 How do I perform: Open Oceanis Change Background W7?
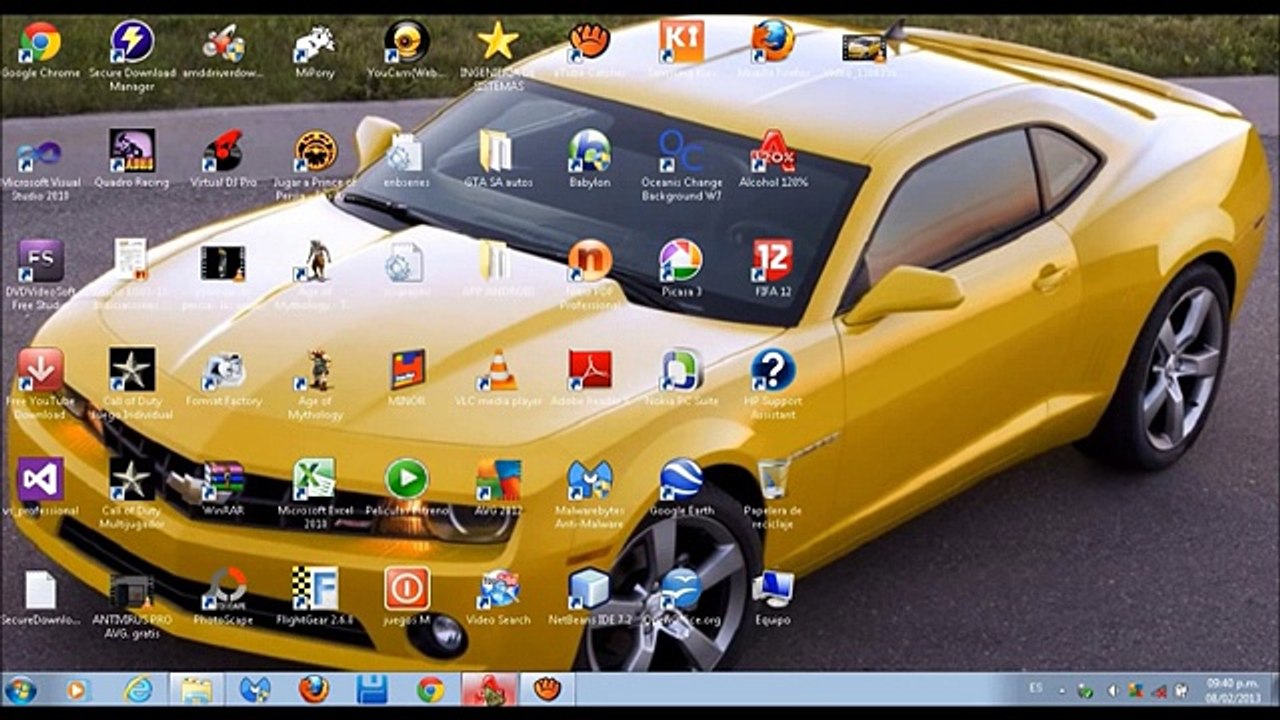(681, 152)
